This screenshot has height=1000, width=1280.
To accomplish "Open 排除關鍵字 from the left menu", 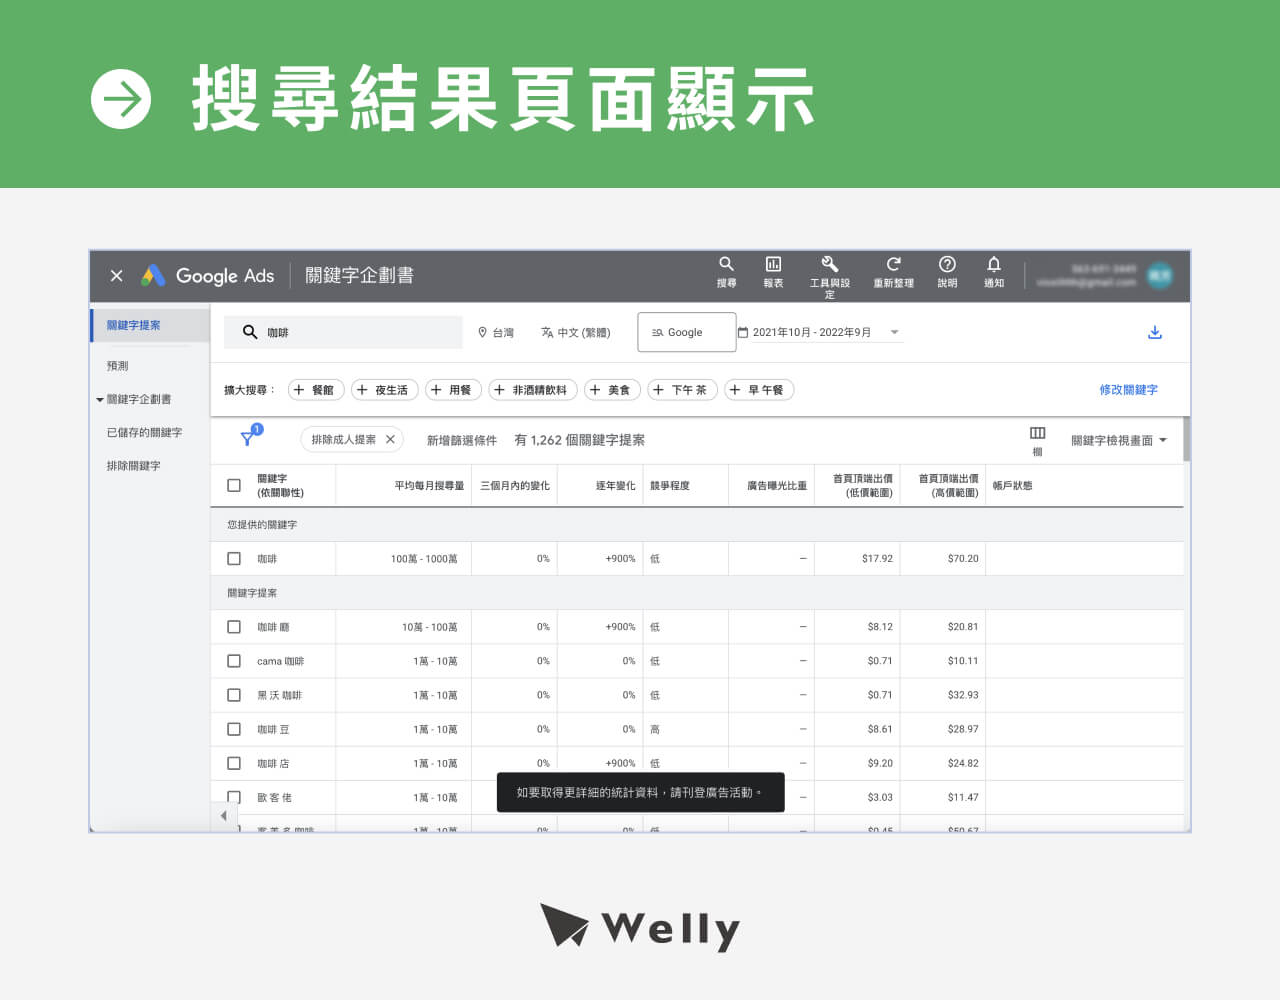I will coord(136,466).
